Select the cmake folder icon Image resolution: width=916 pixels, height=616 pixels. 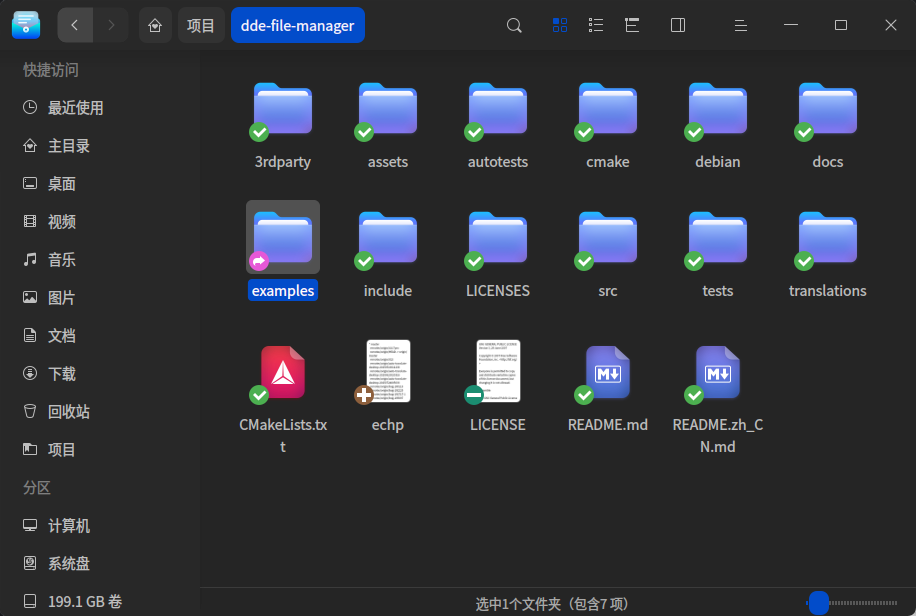[x=608, y=109]
